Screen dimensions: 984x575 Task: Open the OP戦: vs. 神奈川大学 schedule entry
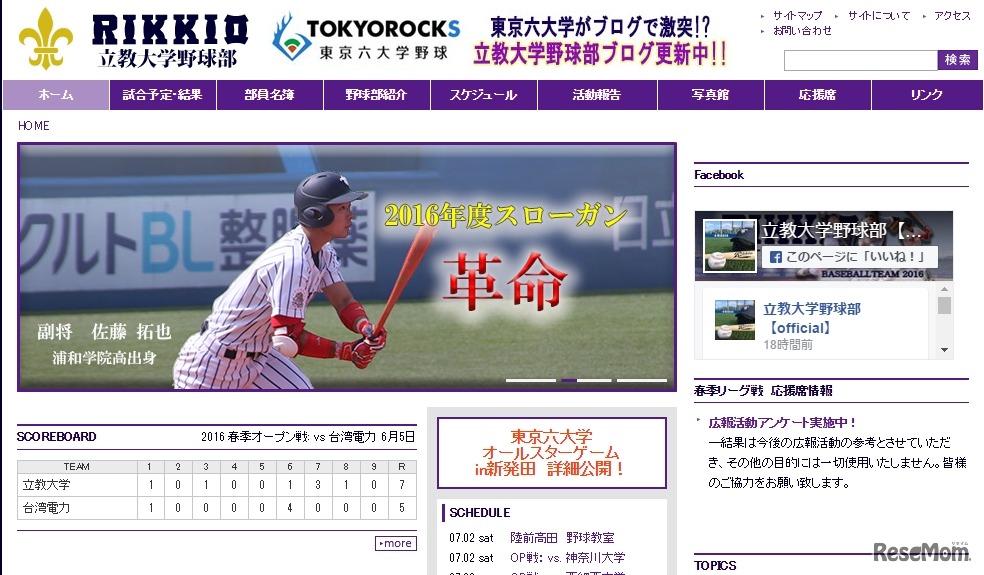pos(567,557)
